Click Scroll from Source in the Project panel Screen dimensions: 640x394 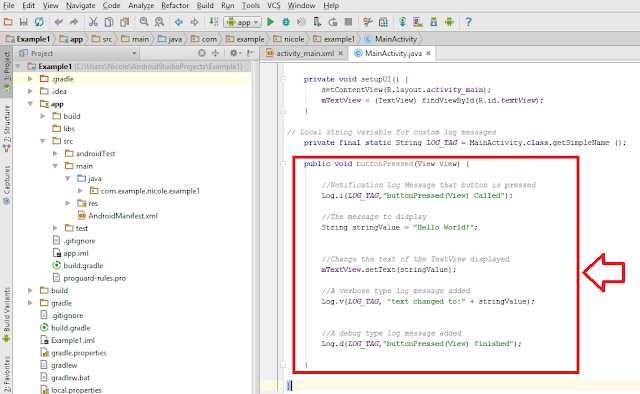[x=202, y=53]
